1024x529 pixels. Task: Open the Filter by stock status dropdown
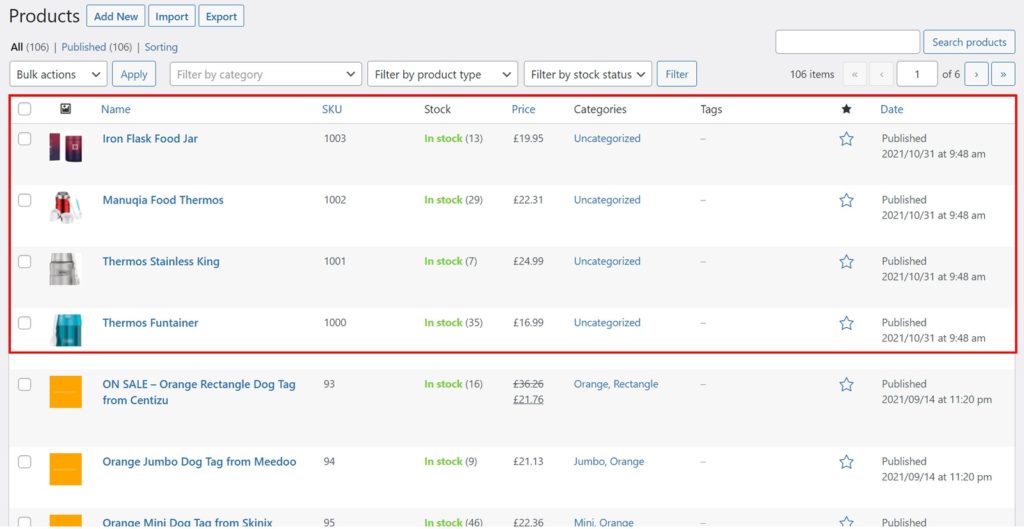click(588, 74)
